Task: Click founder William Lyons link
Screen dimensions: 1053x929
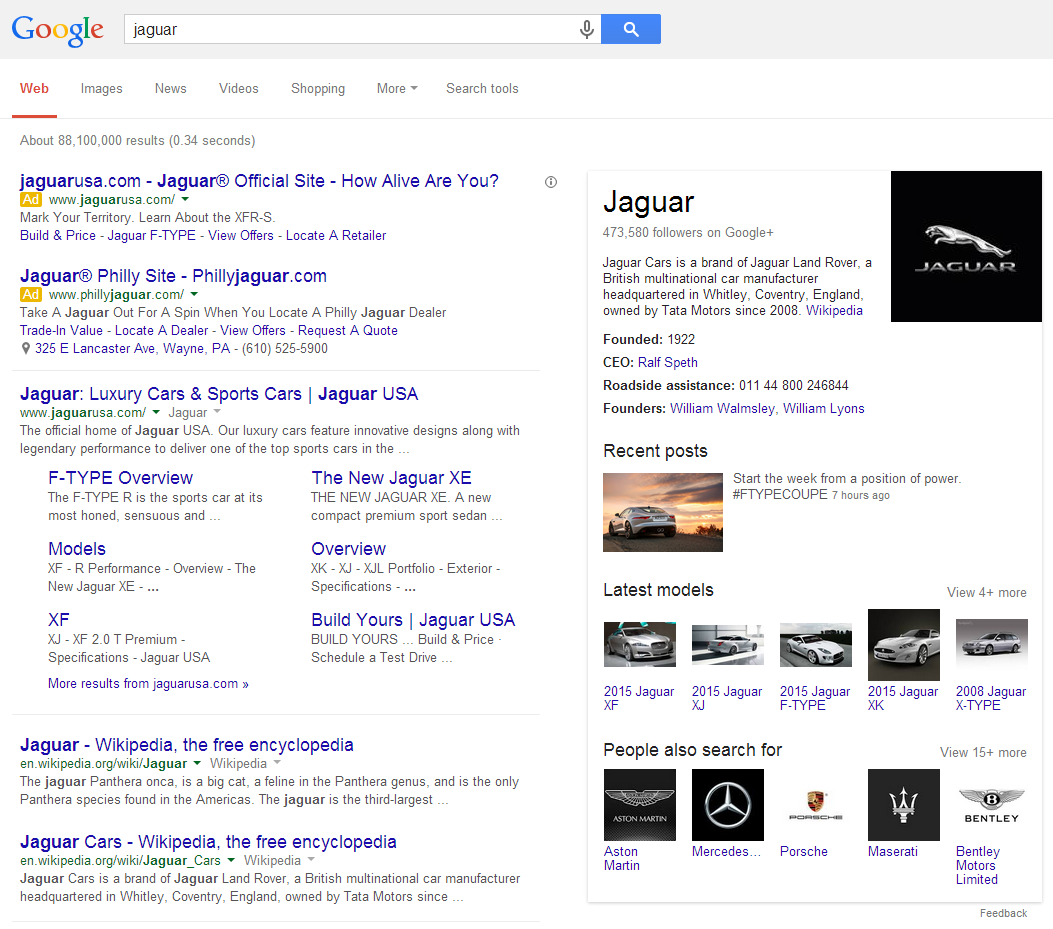Action: pyautogui.click(x=823, y=408)
